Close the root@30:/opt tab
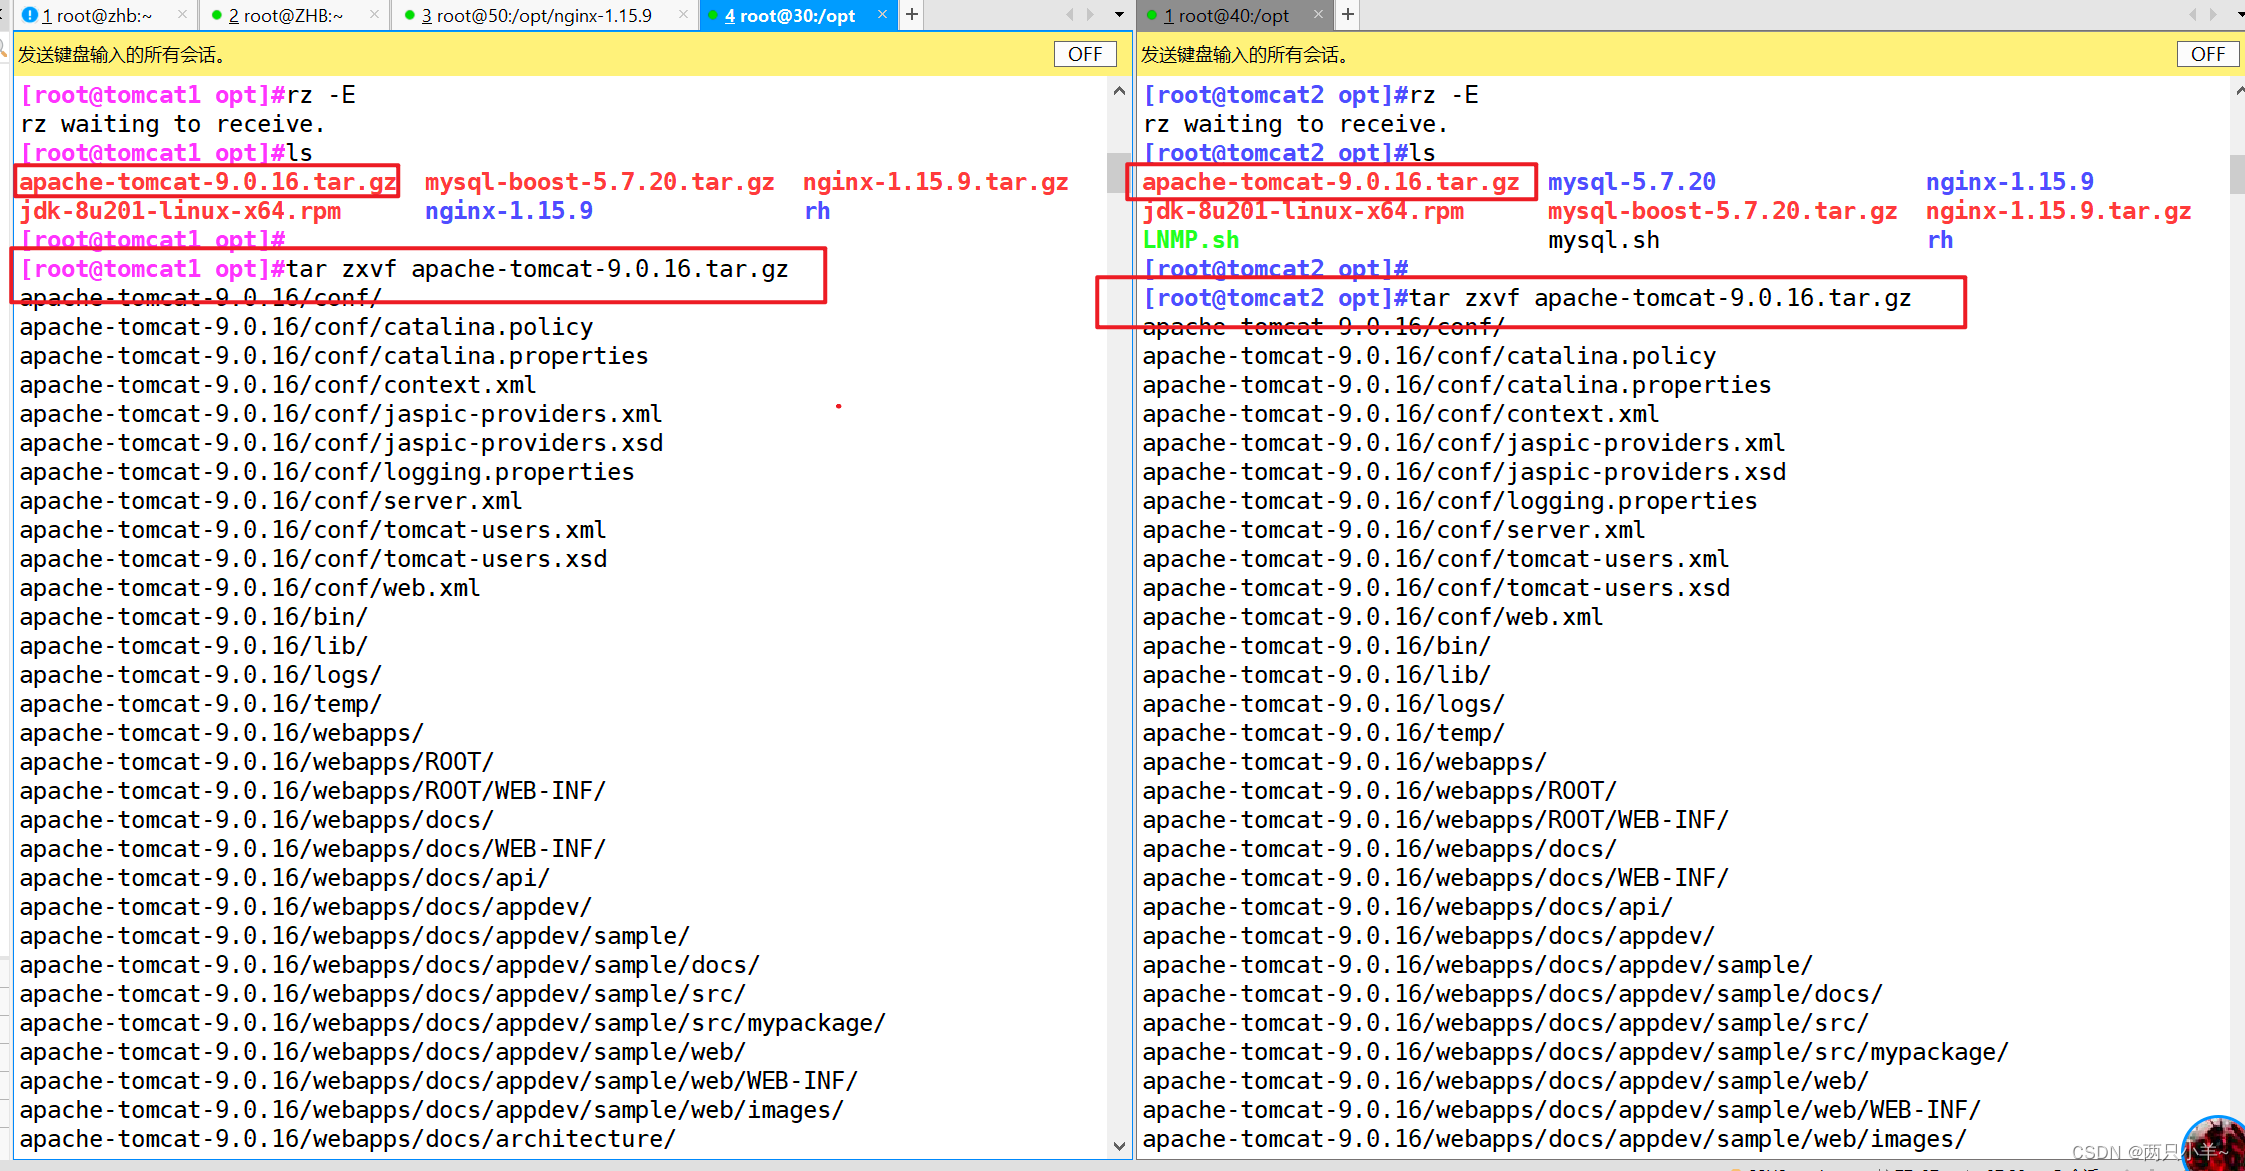2245x1171 pixels. click(x=882, y=14)
